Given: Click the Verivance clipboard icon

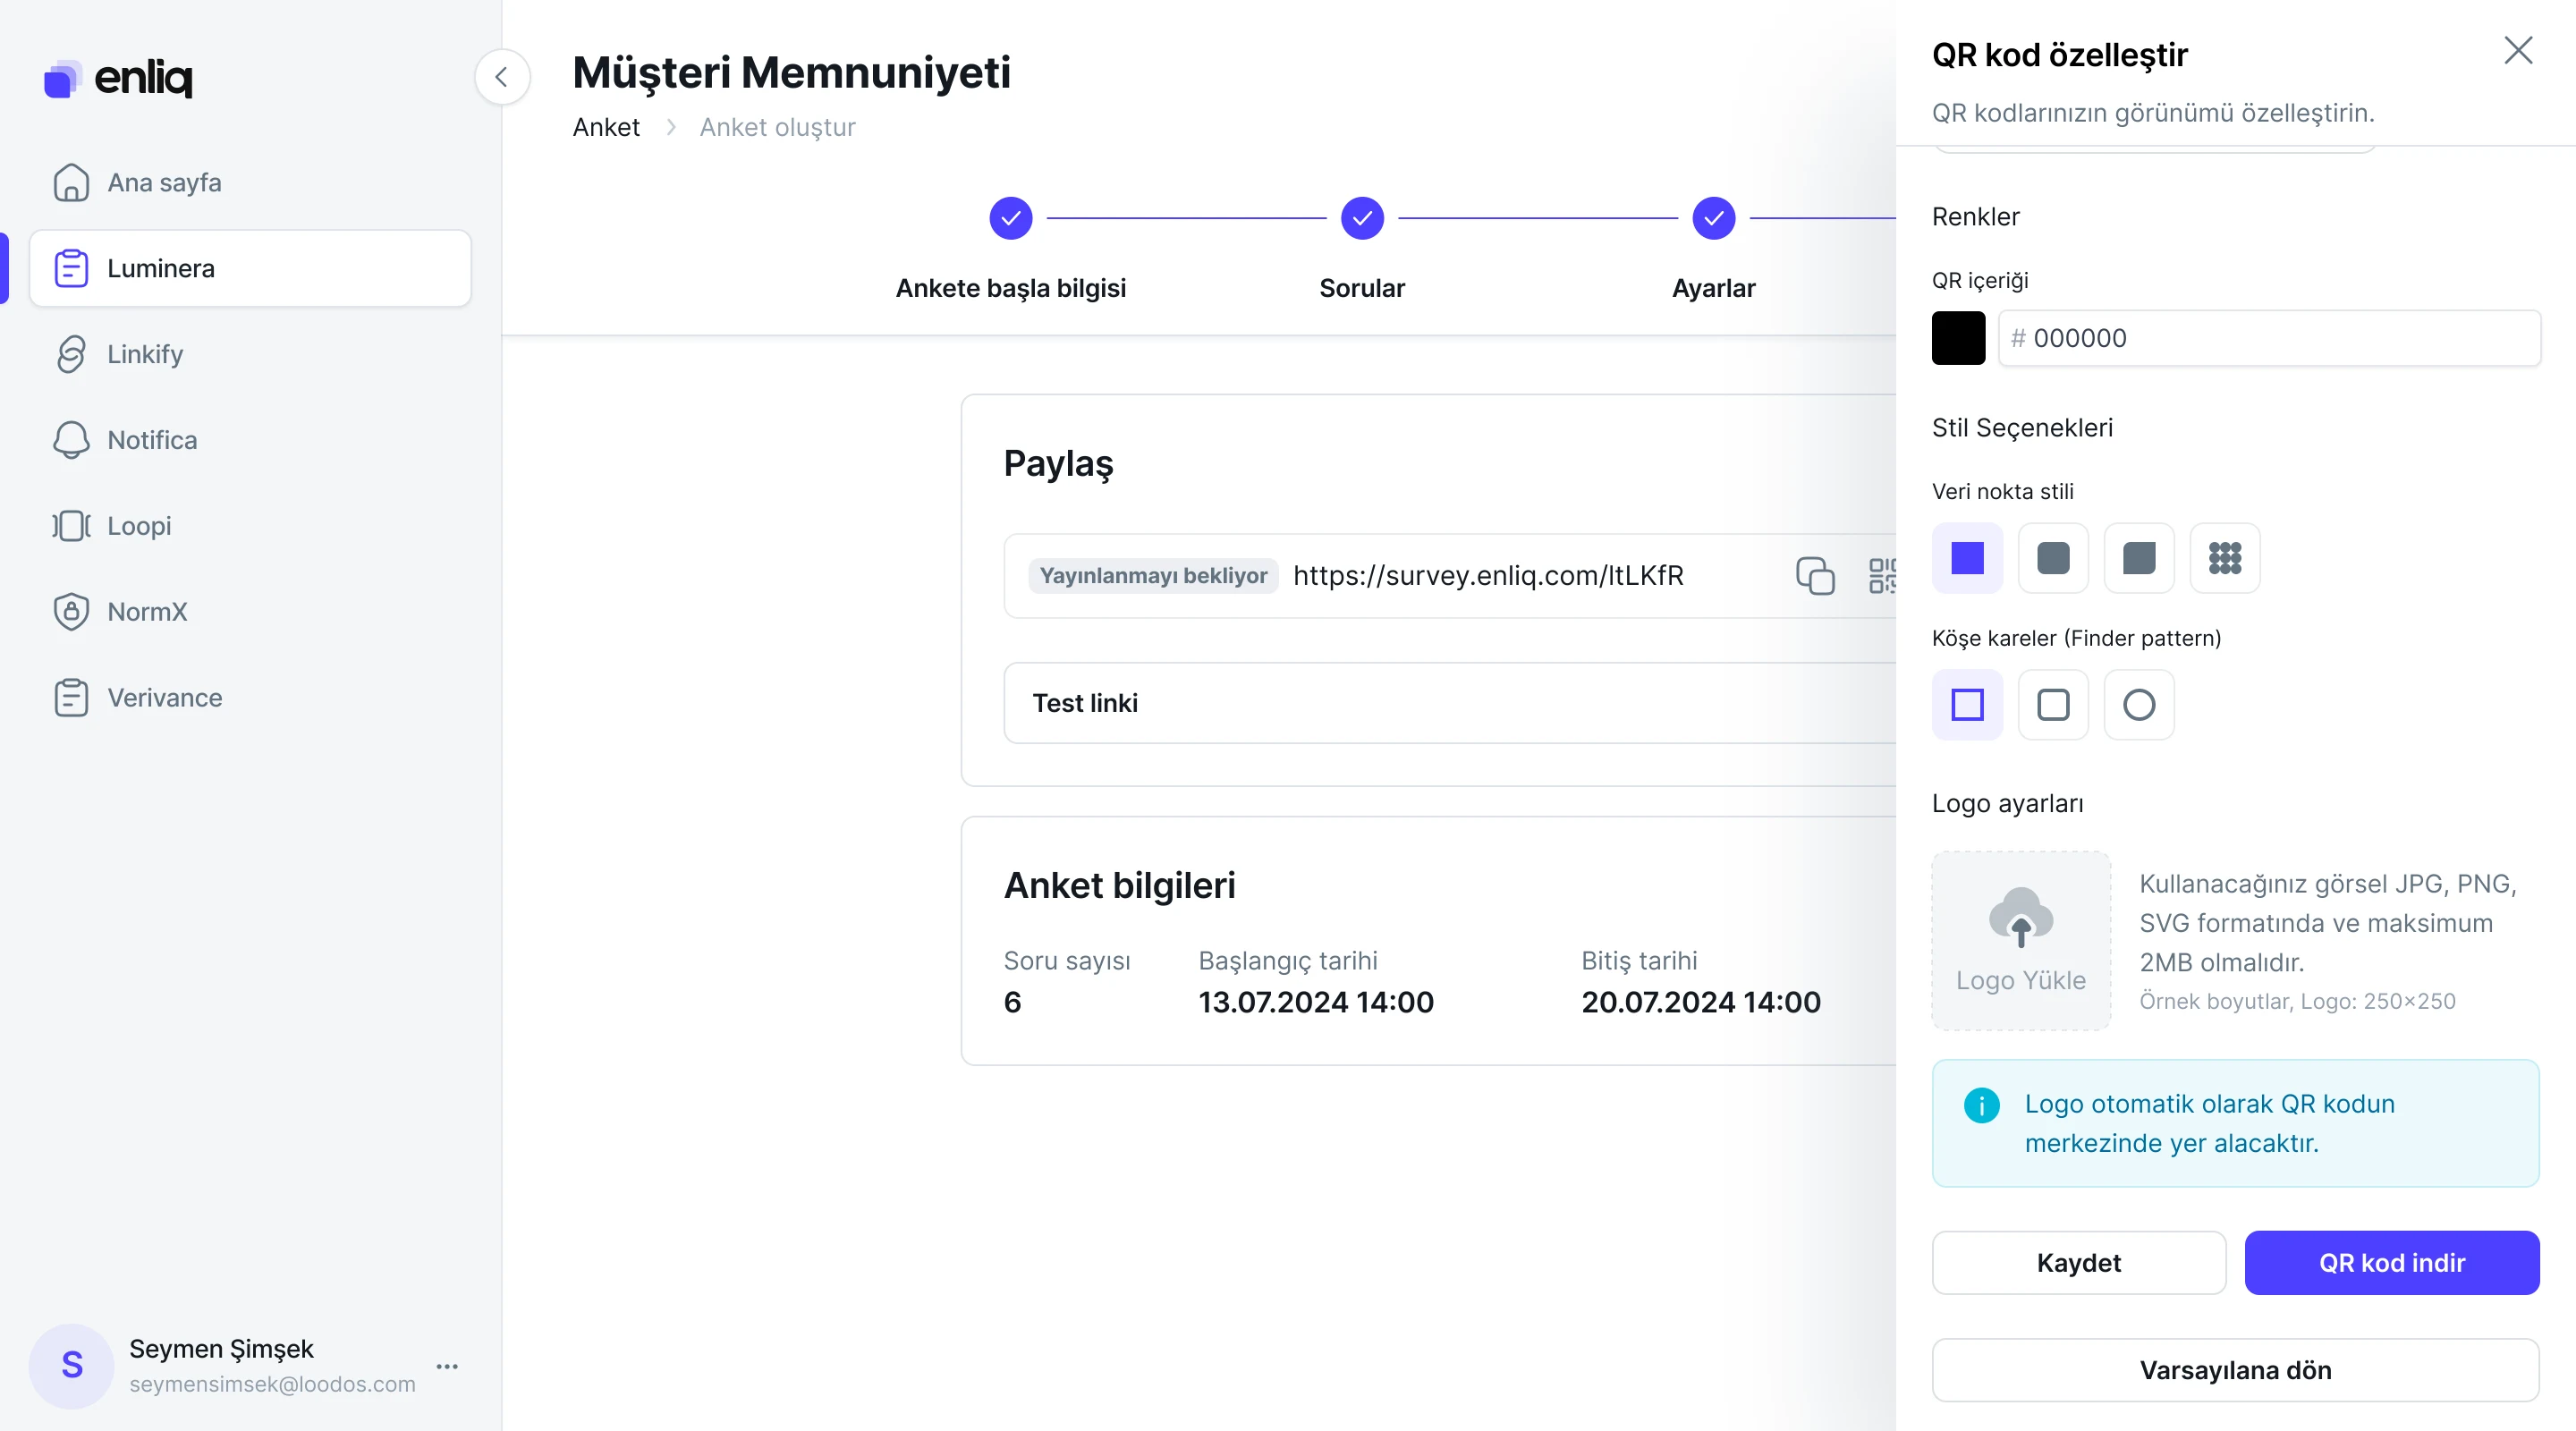Looking at the screenshot, I should (x=71, y=698).
